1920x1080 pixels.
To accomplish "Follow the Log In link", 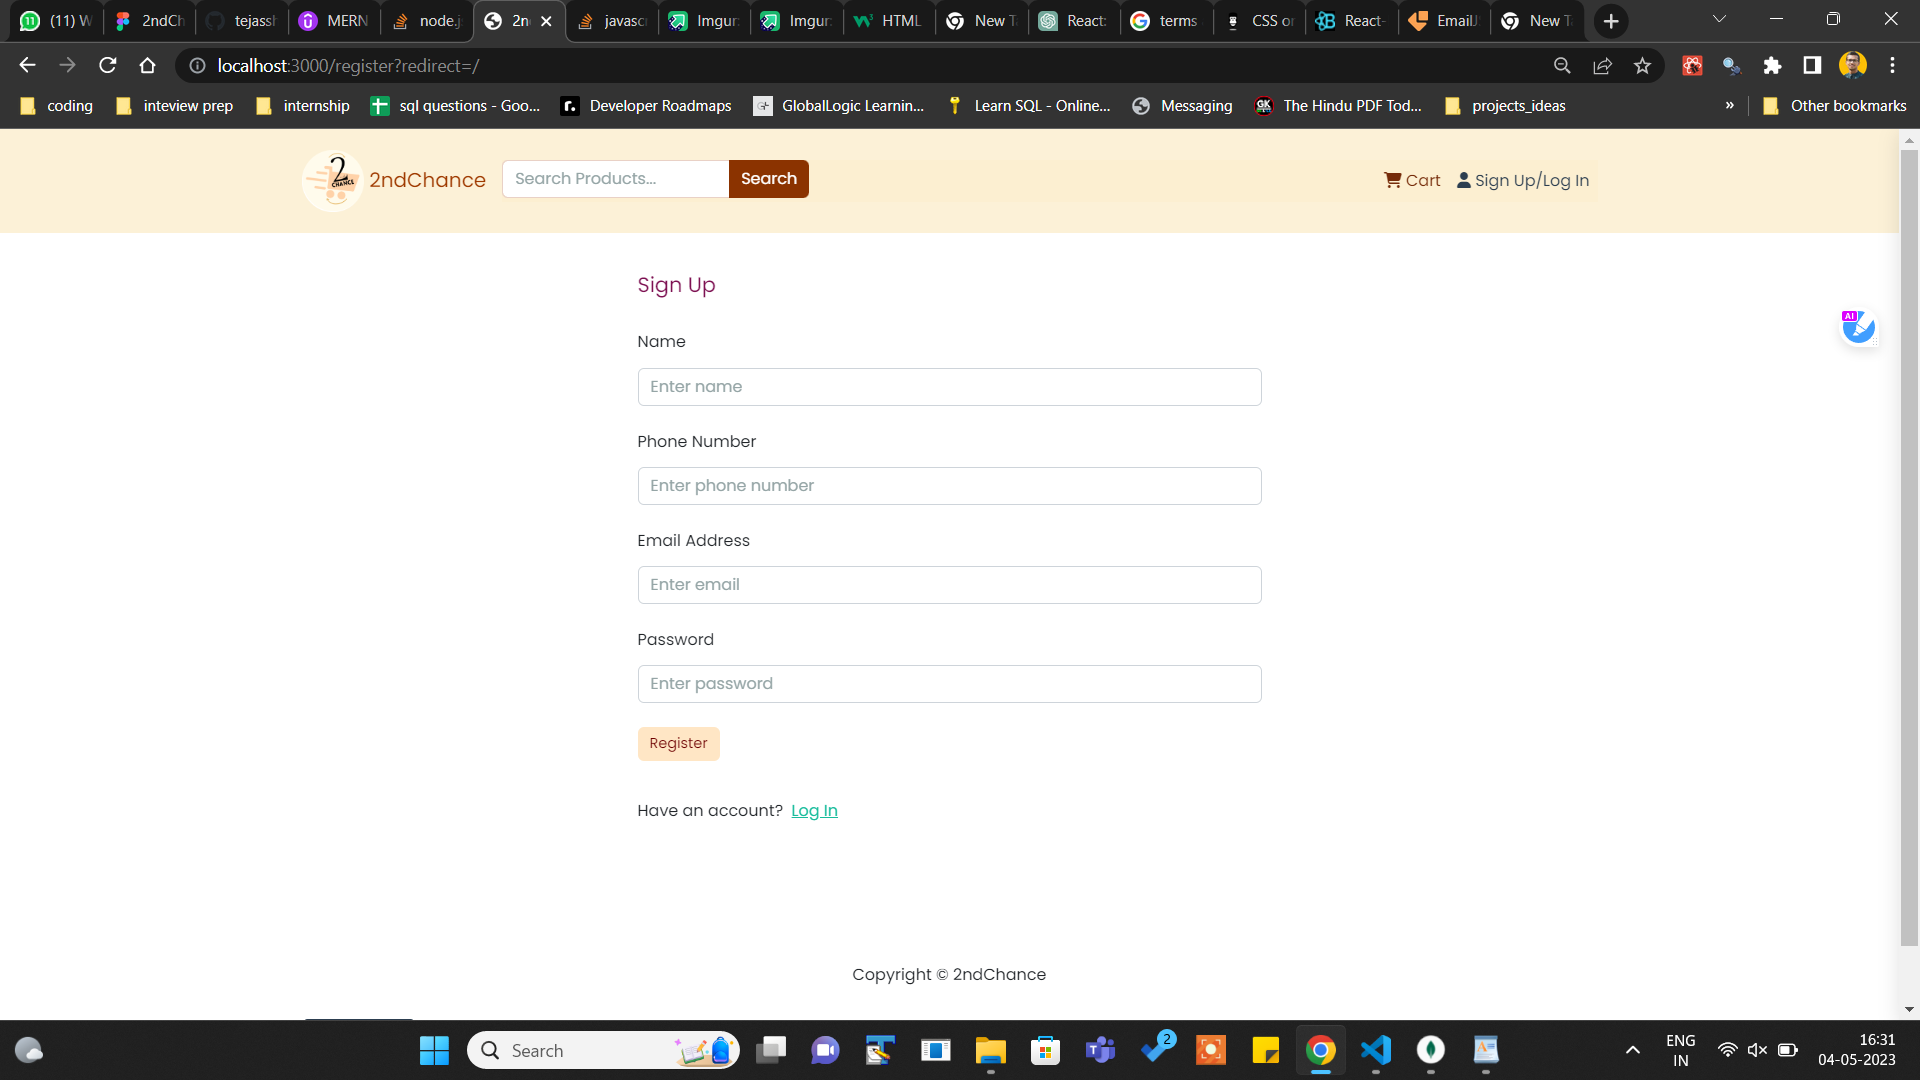I will (814, 811).
